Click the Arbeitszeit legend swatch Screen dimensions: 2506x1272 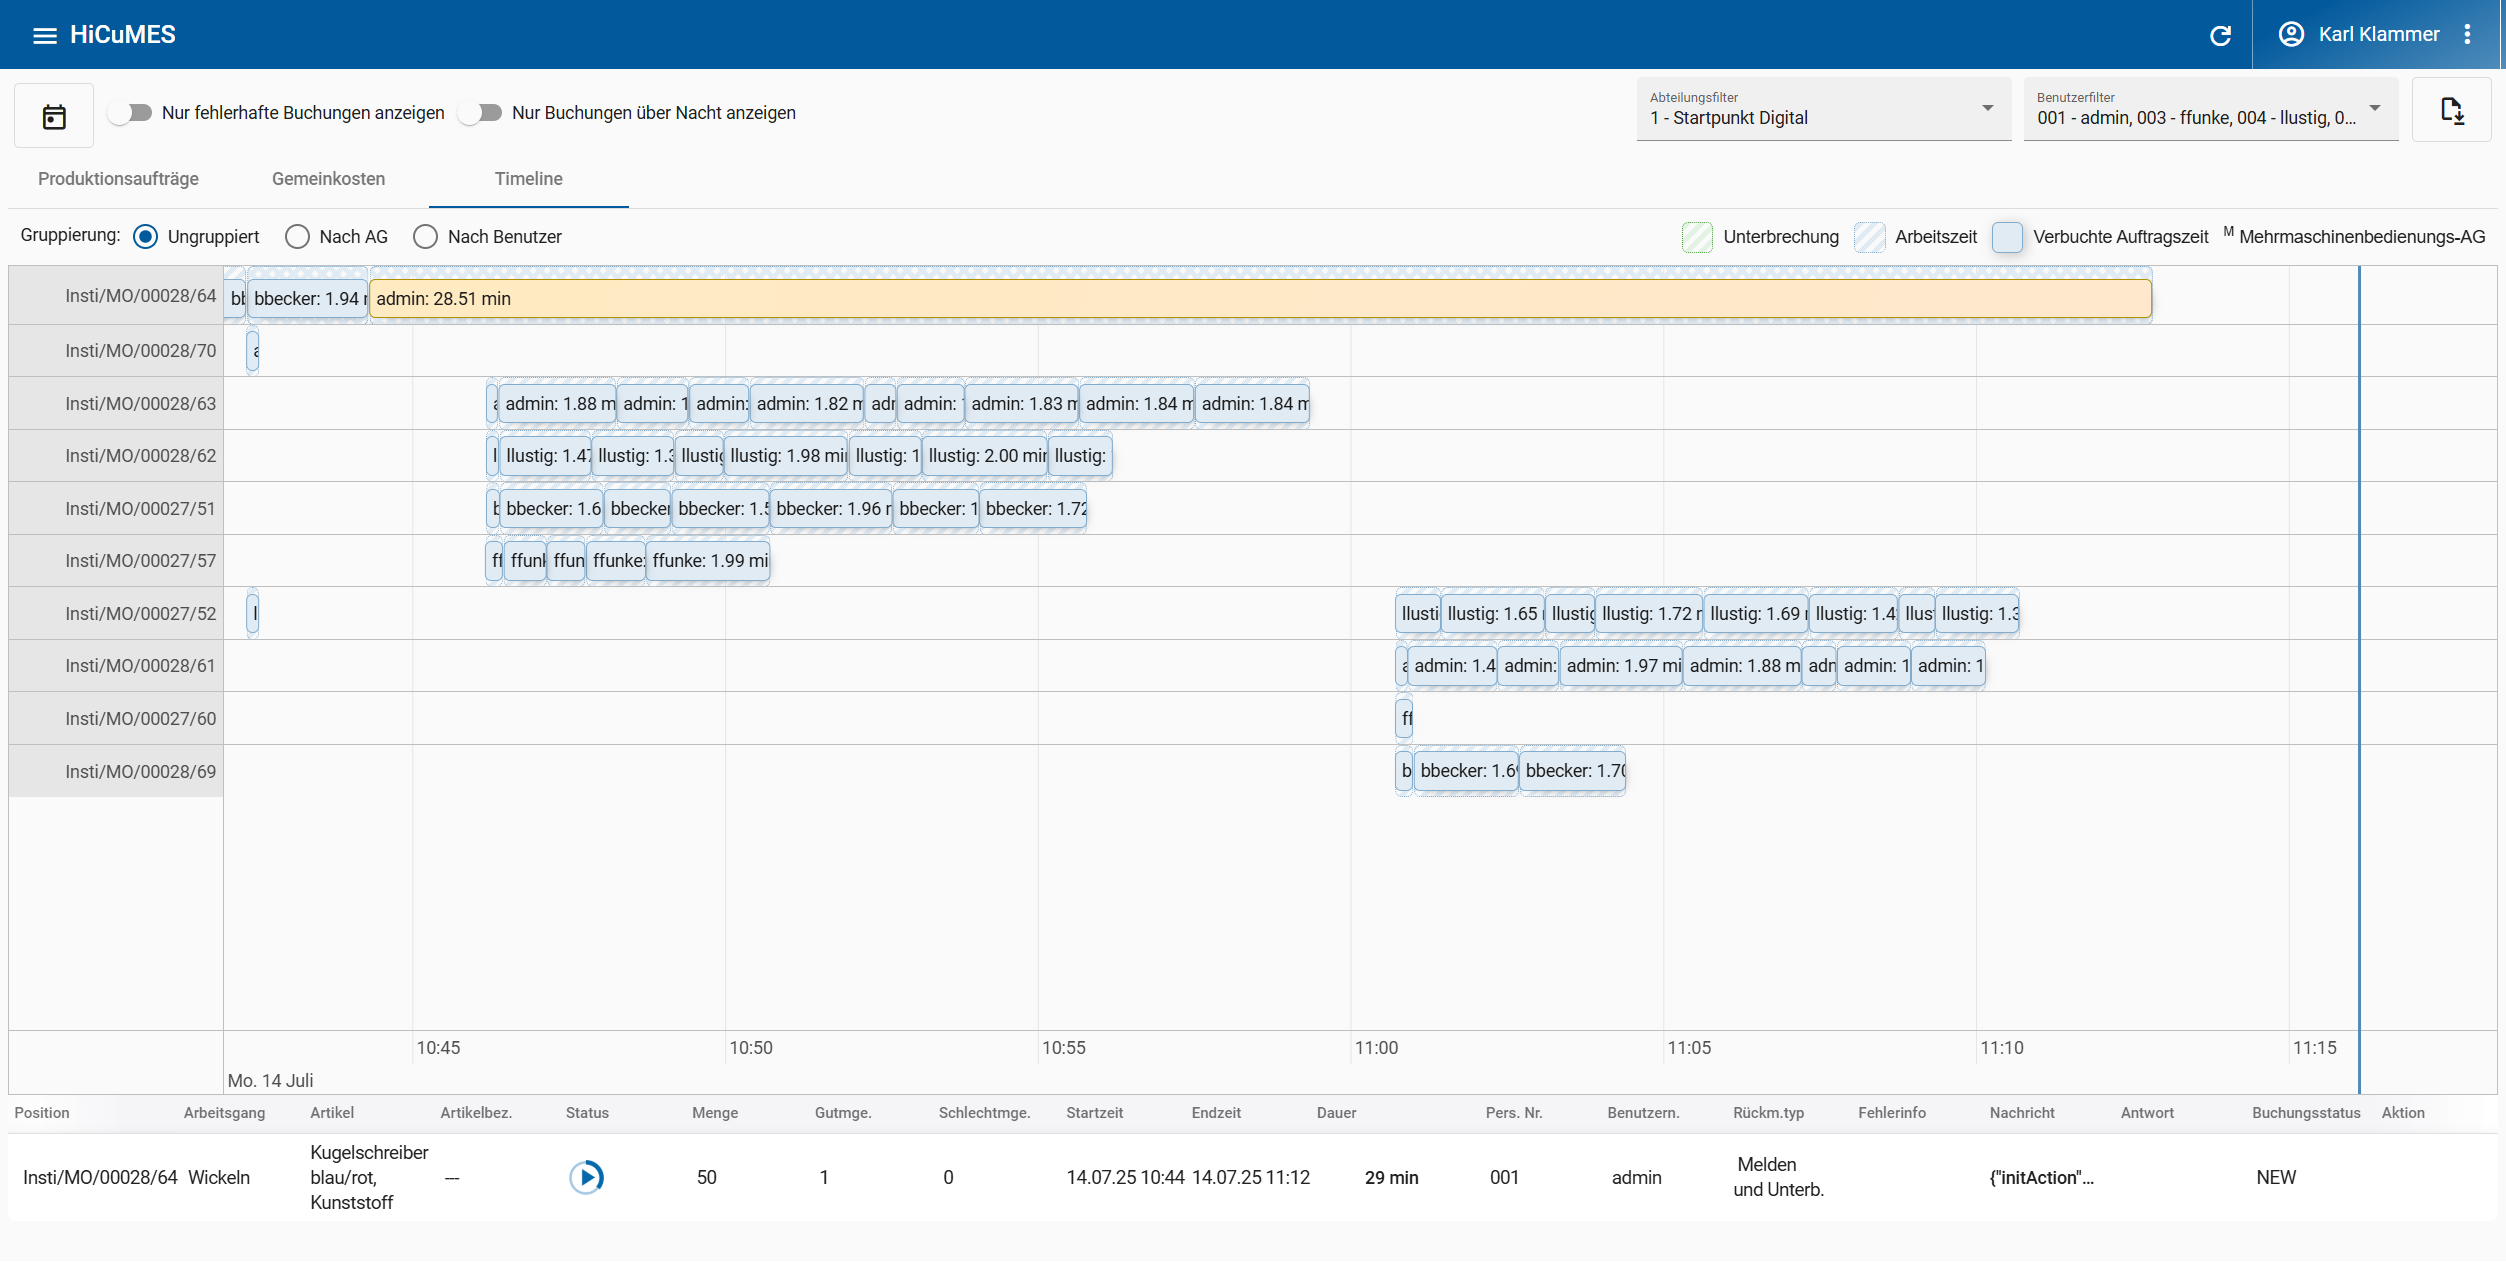[1869, 237]
